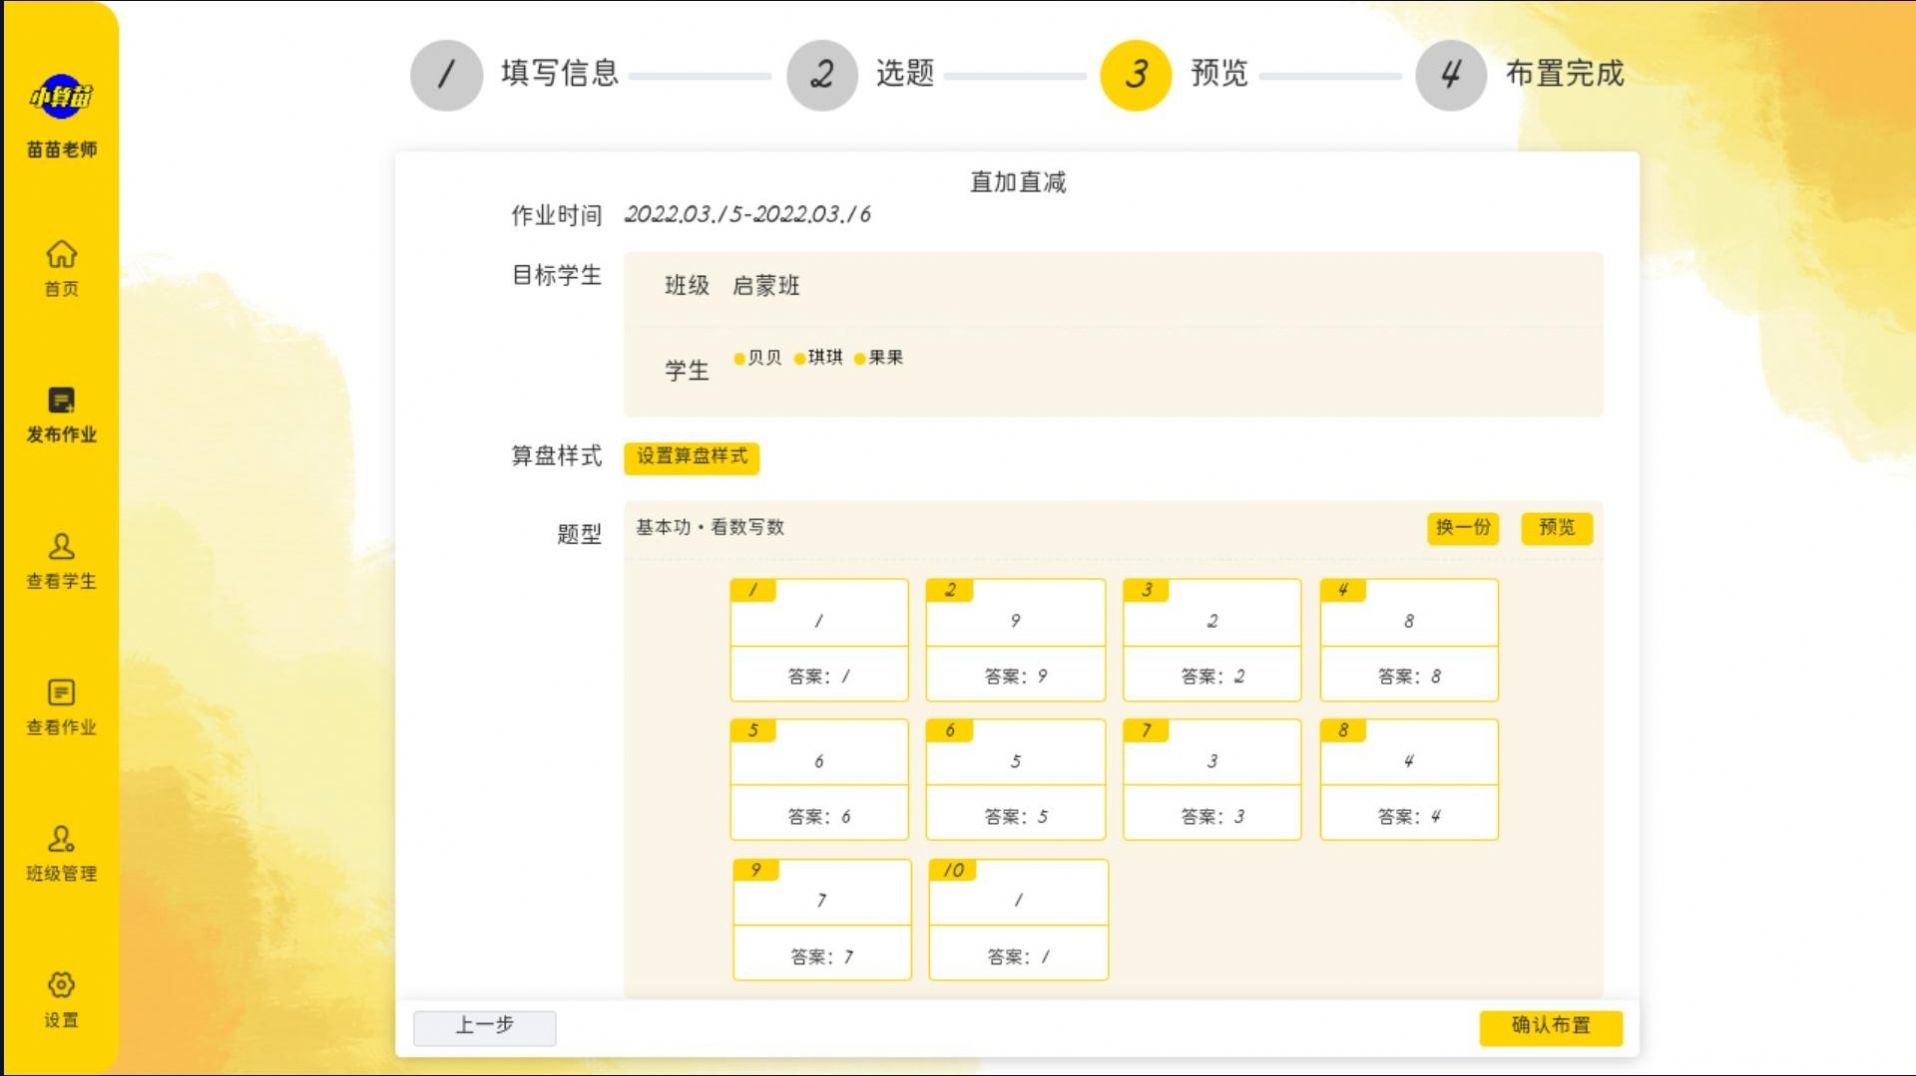Click step circle 3 for 预览
Viewport: 1916px width, 1076px height.
click(1133, 74)
